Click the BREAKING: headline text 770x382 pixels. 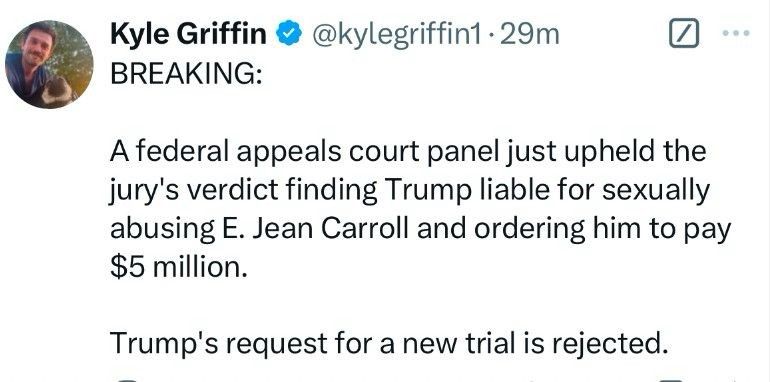pyautogui.click(x=186, y=75)
